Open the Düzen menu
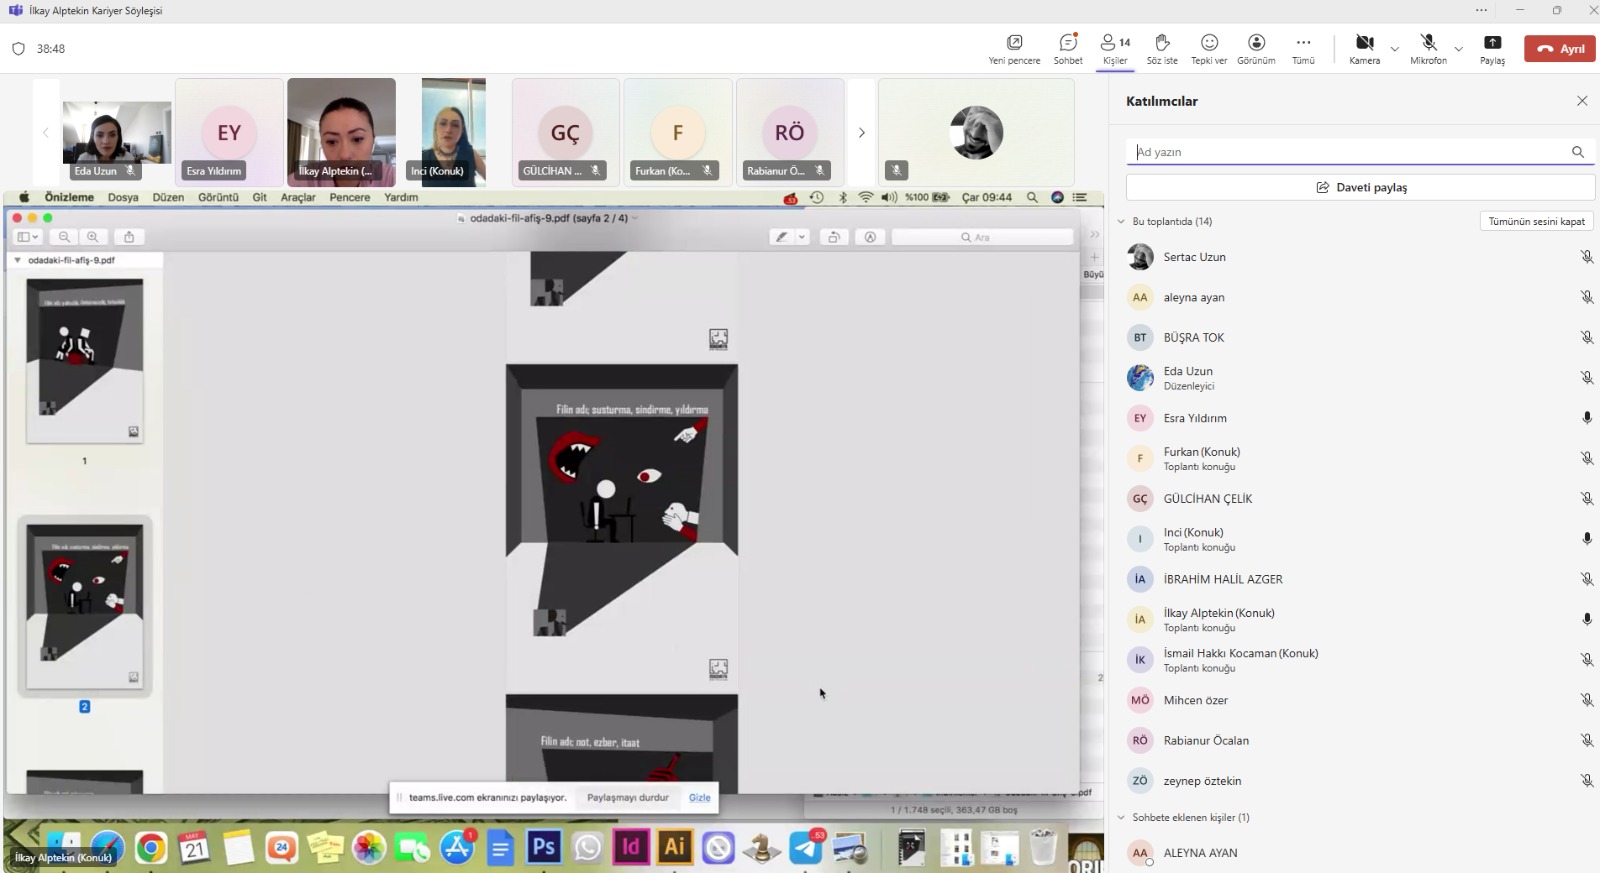The width and height of the screenshot is (1600, 873). pyautogui.click(x=168, y=198)
